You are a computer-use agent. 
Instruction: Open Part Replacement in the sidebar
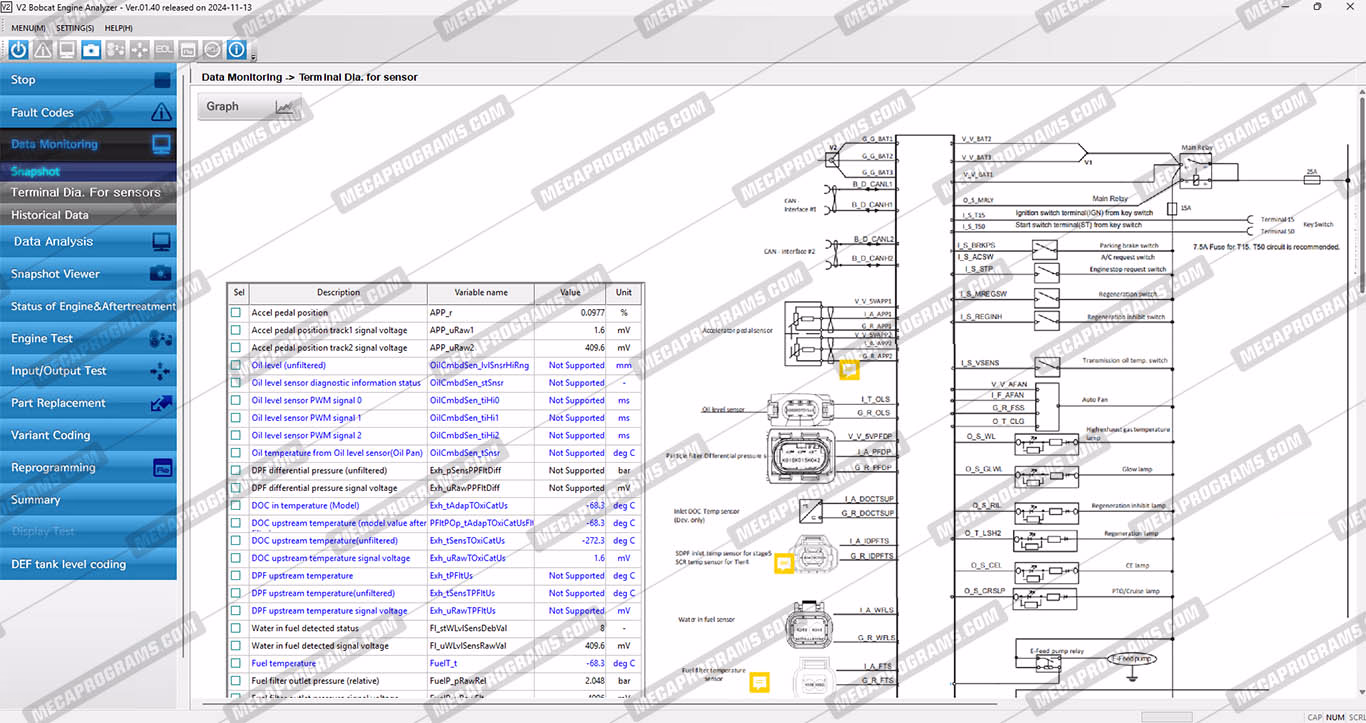tap(88, 403)
